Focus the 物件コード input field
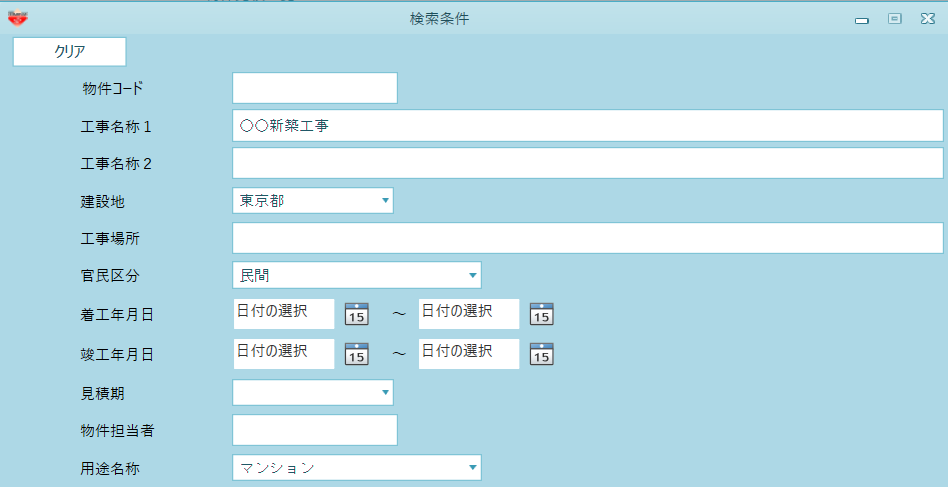Viewport: 948px width, 487px height. 315,88
